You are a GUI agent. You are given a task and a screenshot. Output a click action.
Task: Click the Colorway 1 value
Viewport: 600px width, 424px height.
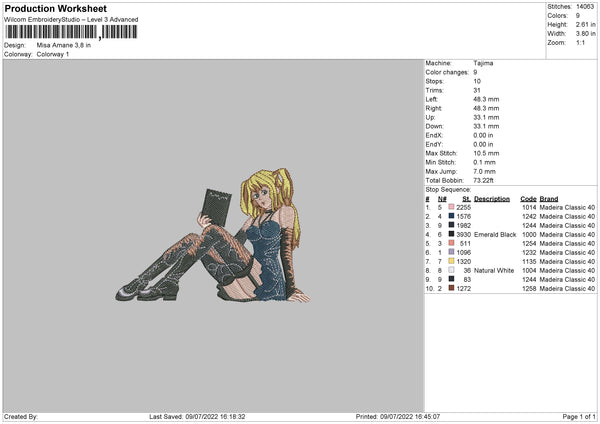(53, 54)
